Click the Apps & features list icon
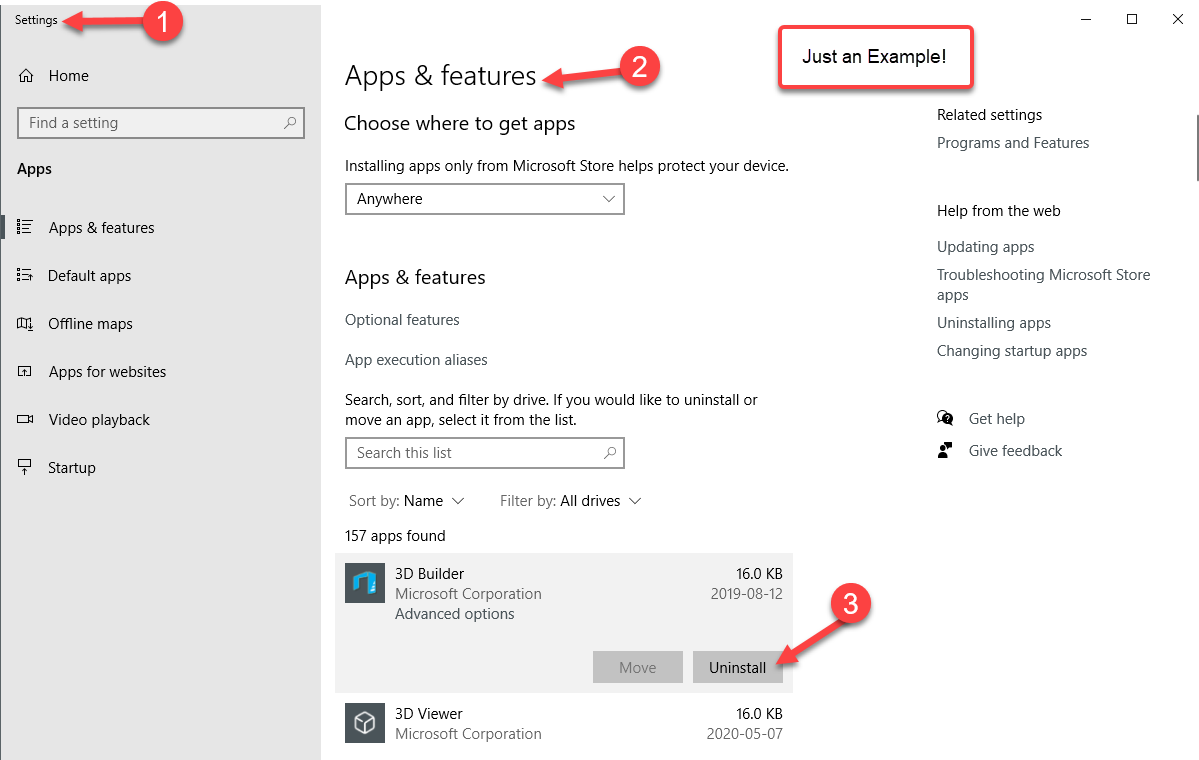Image resolution: width=1199 pixels, height=760 pixels. click(x=24, y=227)
